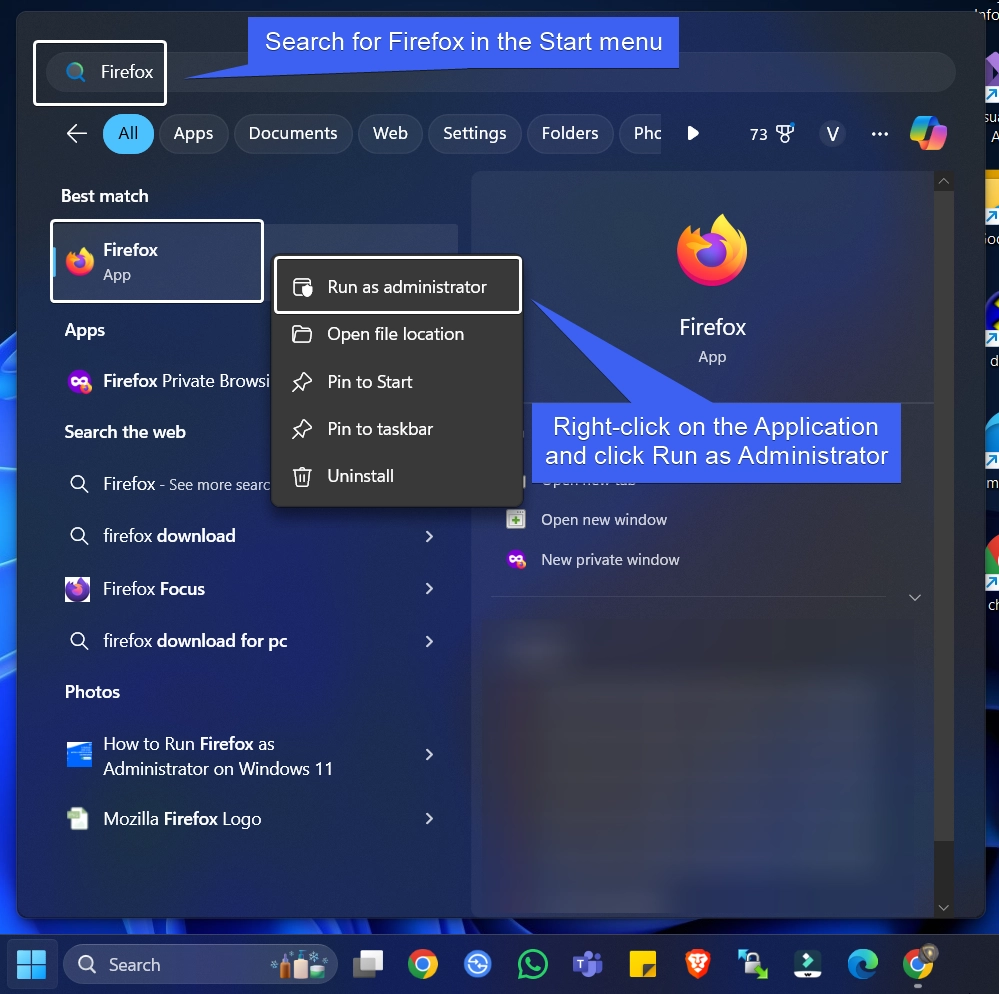Expand the Firefox Focus result arrow
Image resolution: width=999 pixels, height=994 pixels.
(x=429, y=589)
